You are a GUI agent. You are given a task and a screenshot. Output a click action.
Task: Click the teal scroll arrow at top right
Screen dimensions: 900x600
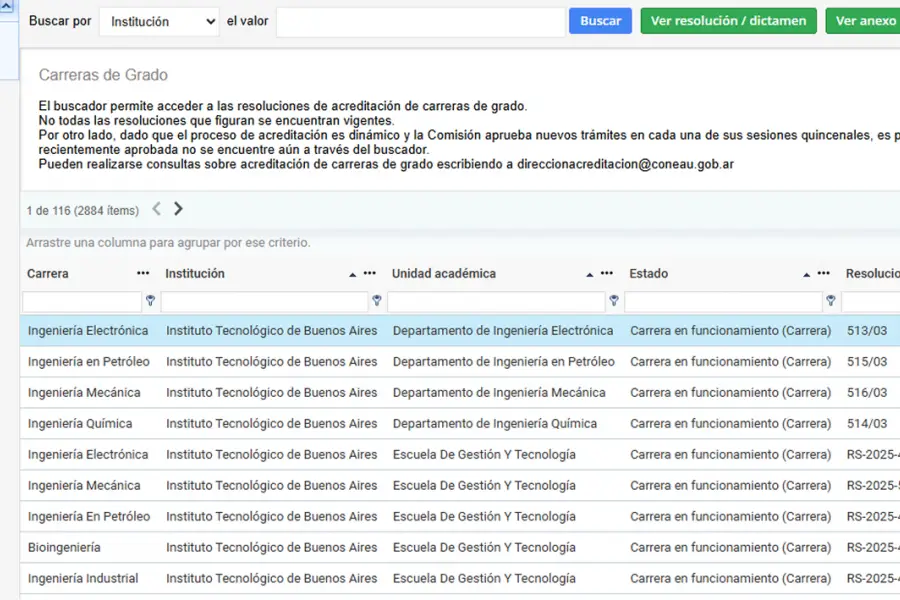[x=893, y=8]
